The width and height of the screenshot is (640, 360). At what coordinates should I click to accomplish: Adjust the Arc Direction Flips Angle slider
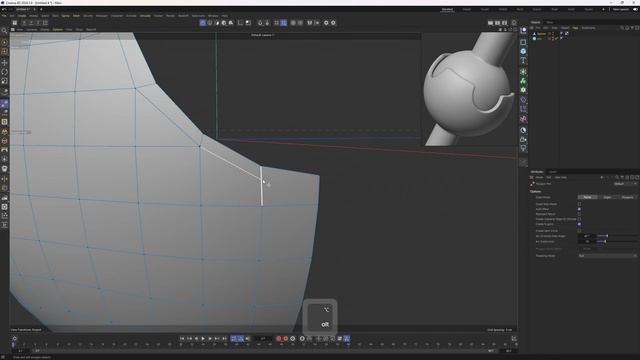617,236
